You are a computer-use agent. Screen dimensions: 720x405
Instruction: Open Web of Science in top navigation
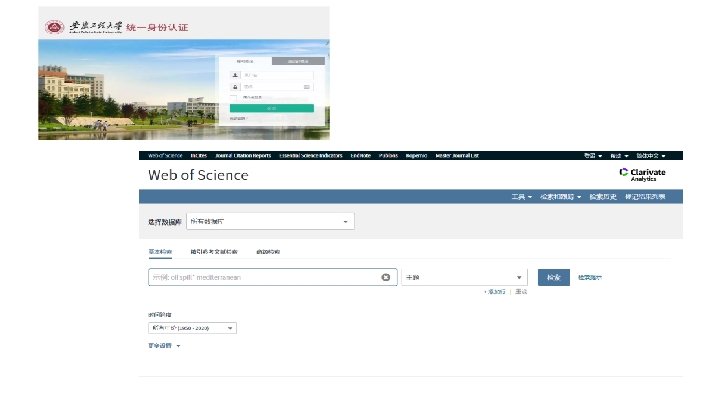click(165, 156)
